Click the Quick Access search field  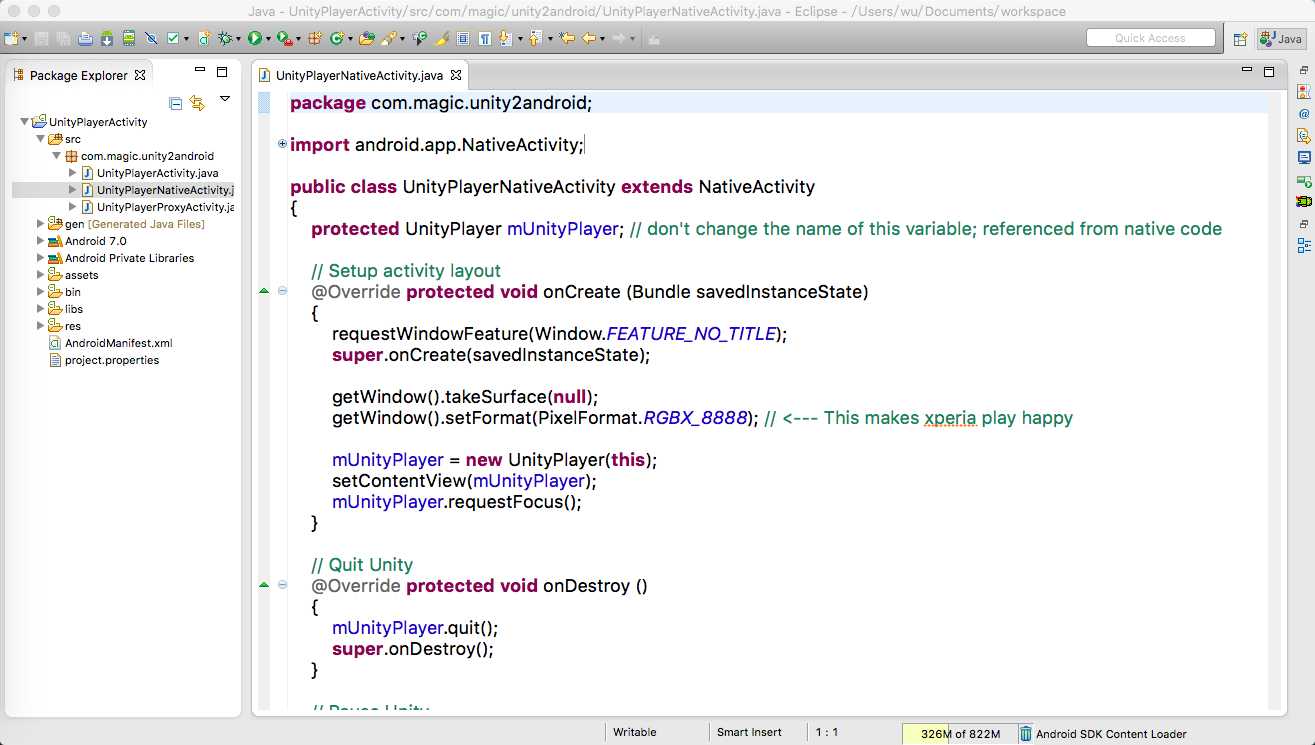[1151, 38]
